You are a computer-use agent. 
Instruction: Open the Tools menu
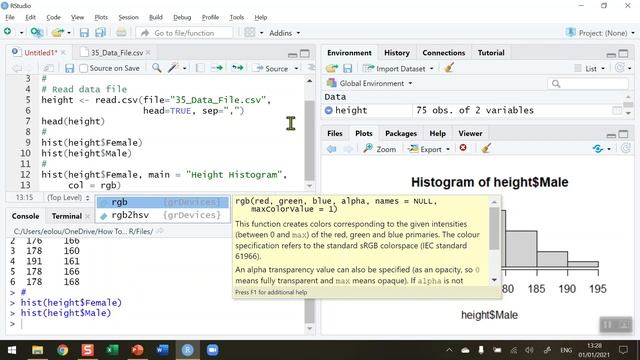(x=236, y=17)
